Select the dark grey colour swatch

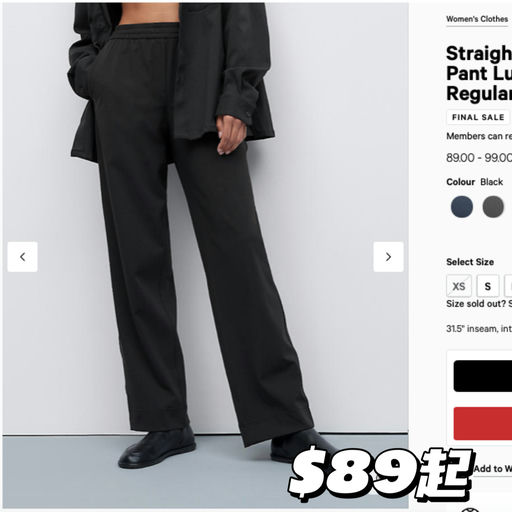point(493,207)
